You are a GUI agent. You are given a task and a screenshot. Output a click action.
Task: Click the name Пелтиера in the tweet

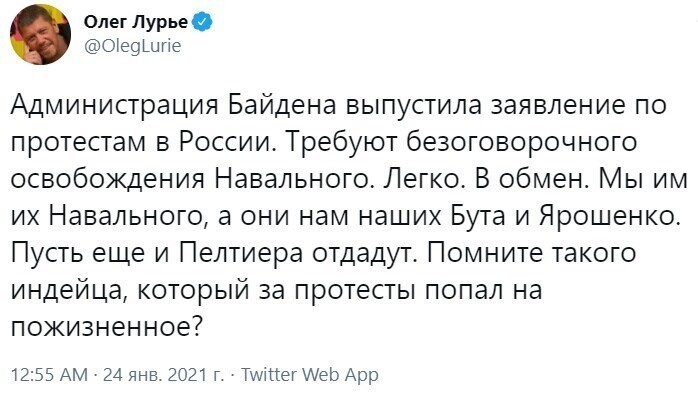241,254
